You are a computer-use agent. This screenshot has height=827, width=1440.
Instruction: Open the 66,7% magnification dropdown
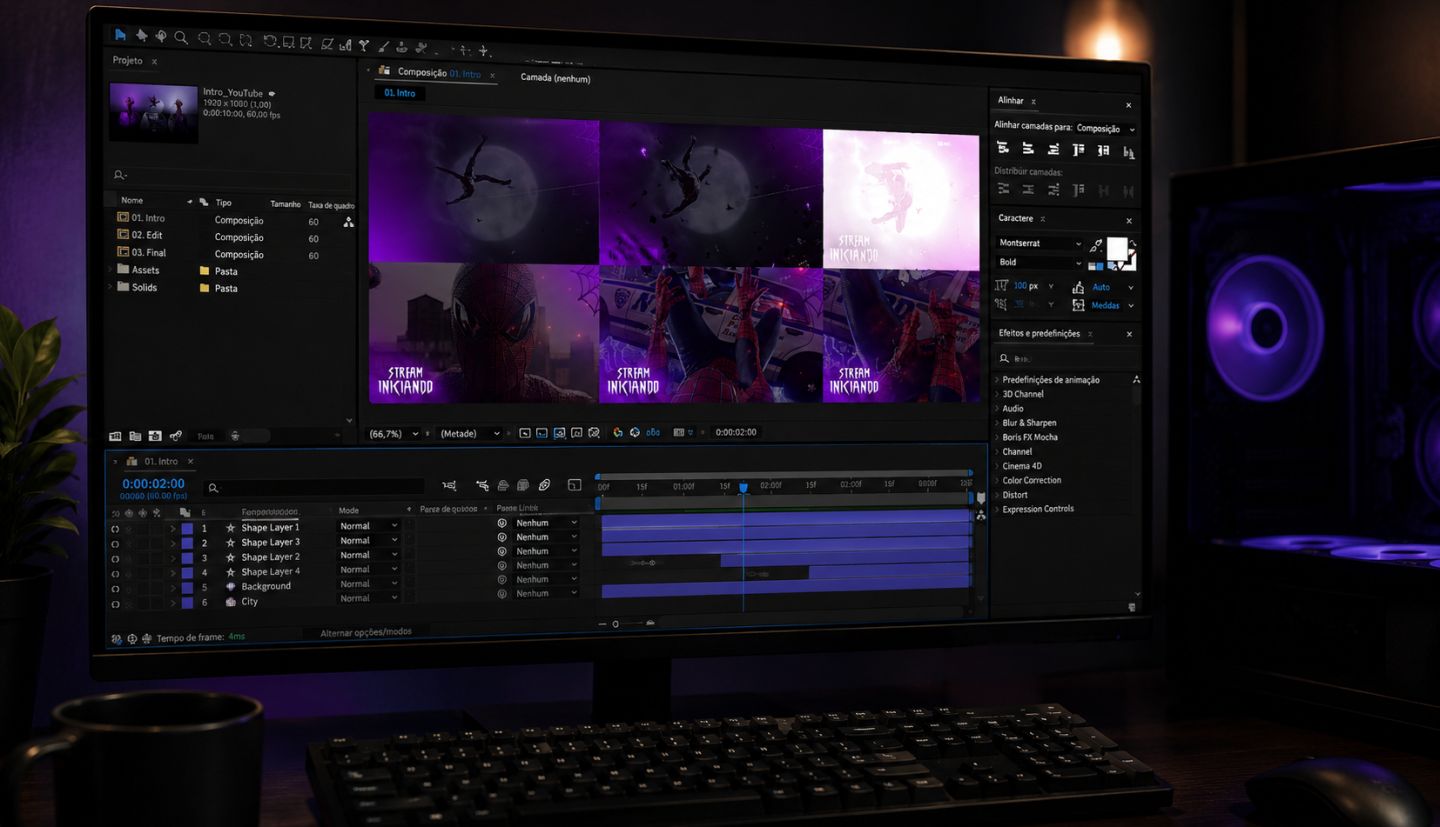pos(393,434)
